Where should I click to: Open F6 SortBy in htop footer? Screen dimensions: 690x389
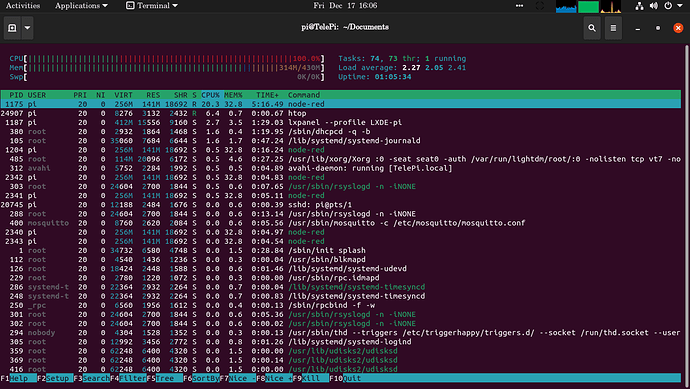coord(201,378)
